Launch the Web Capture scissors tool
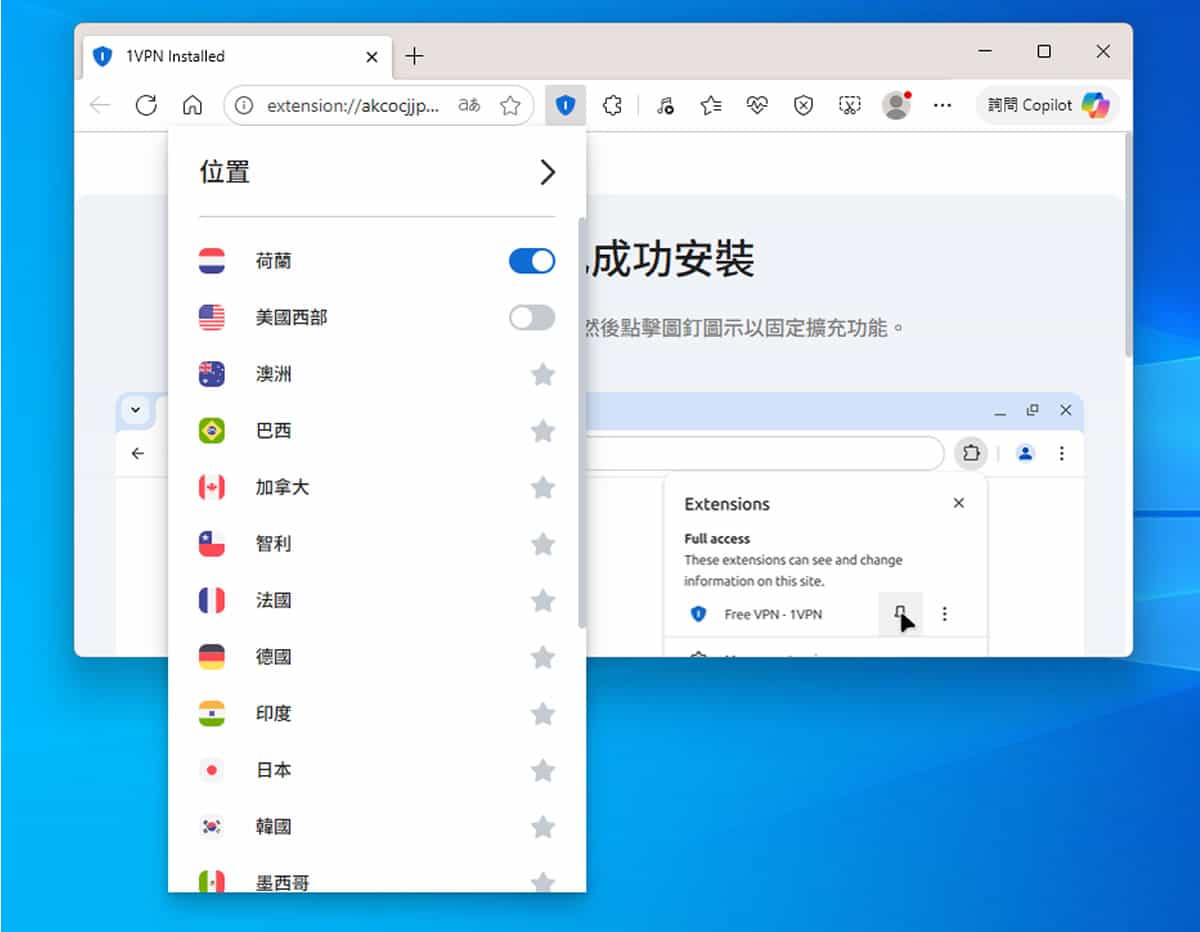Image resolution: width=1200 pixels, height=932 pixels. [x=850, y=105]
